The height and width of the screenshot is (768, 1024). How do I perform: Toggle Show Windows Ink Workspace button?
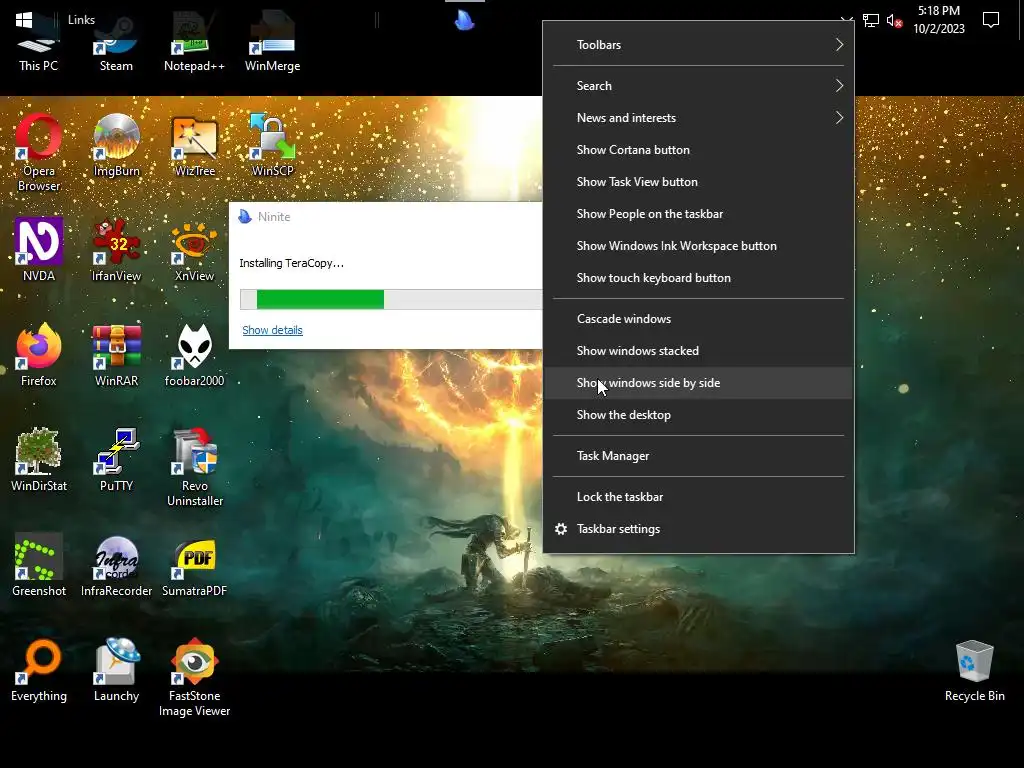point(698,246)
